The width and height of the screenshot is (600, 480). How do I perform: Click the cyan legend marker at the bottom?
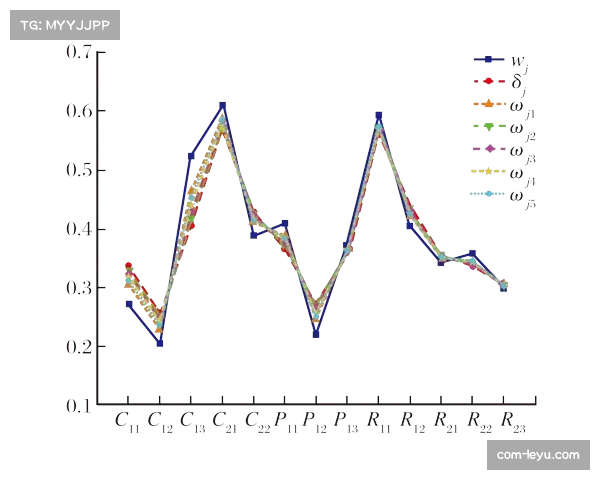tap(488, 193)
